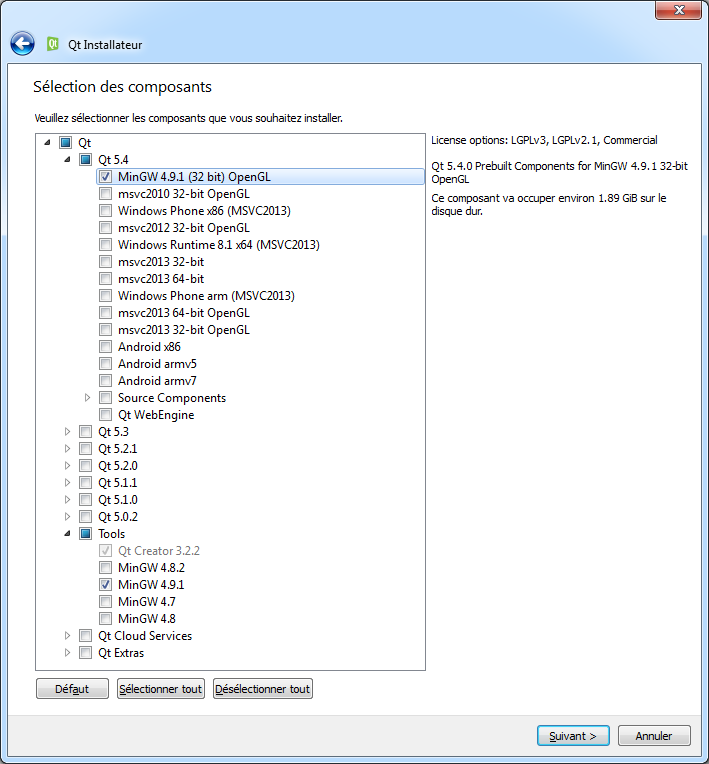Check Windows Runtime 8.1 x64 (MSVC2013)

coord(105,245)
